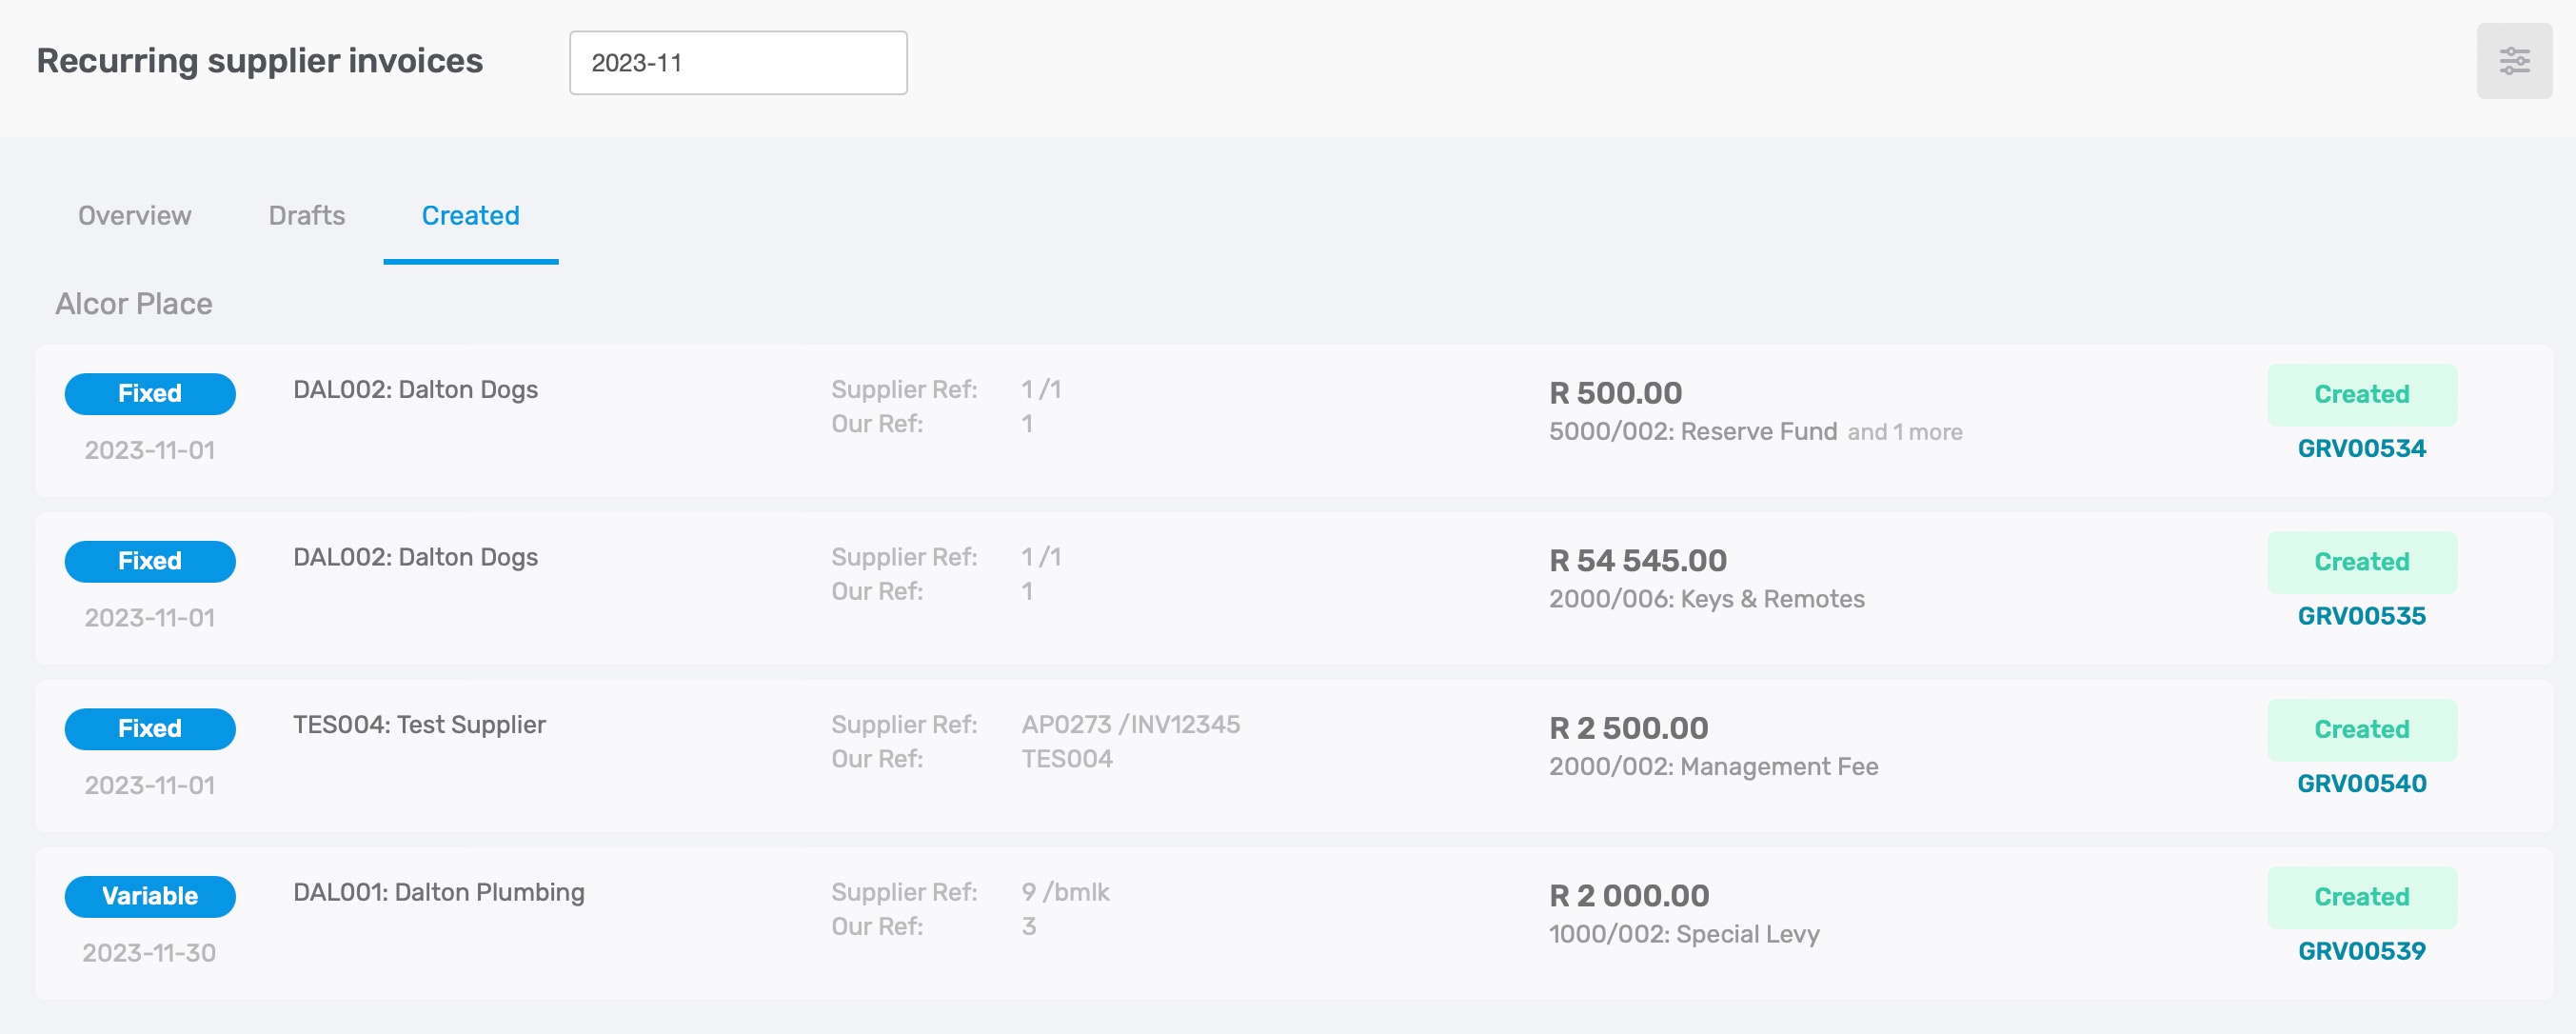This screenshot has height=1034, width=2576.
Task: Expand "and 1 more" on Reserve Fund
Action: click(x=1904, y=432)
